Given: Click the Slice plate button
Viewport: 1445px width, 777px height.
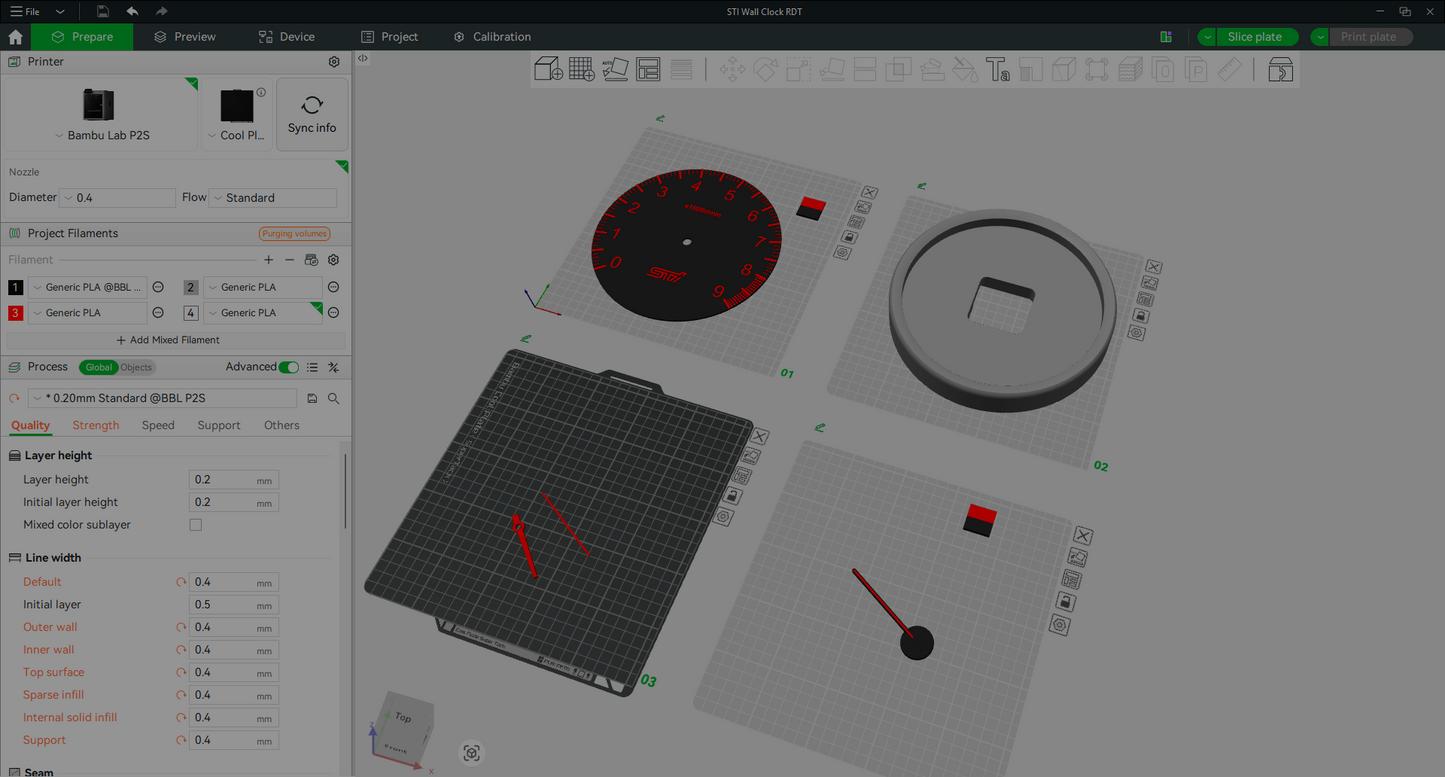Looking at the screenshot, I should [x=1256, y=37].
